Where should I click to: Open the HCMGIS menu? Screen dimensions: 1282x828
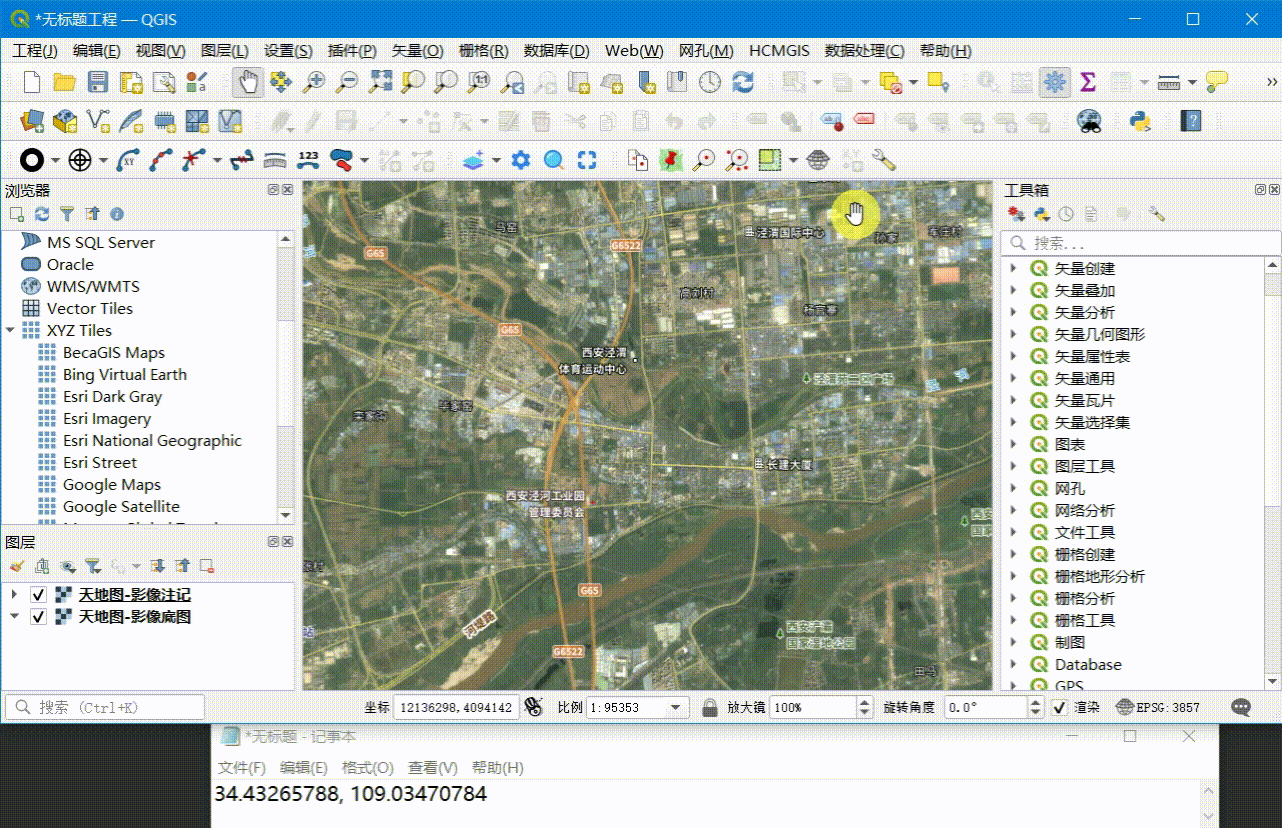point(779,51)
